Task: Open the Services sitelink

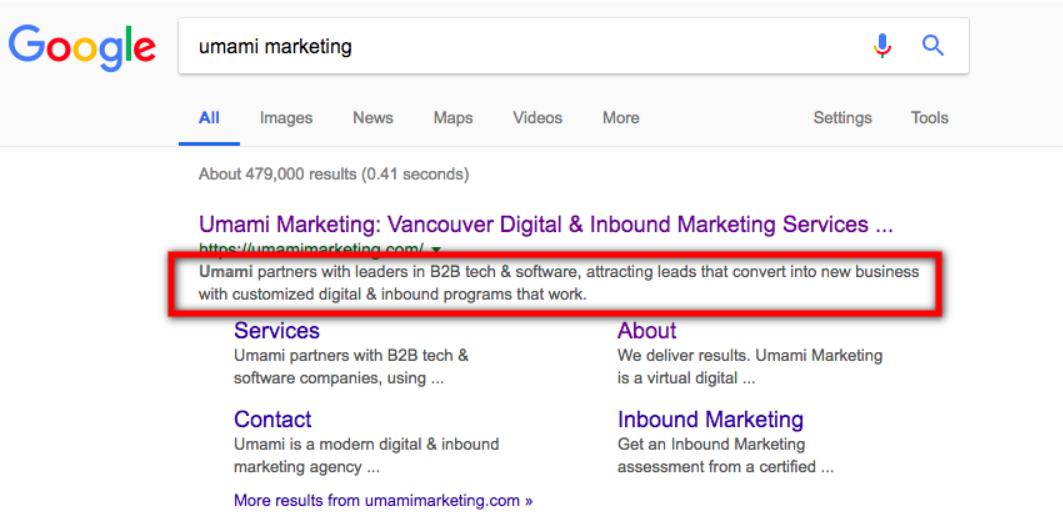Action: pos(277,331)
